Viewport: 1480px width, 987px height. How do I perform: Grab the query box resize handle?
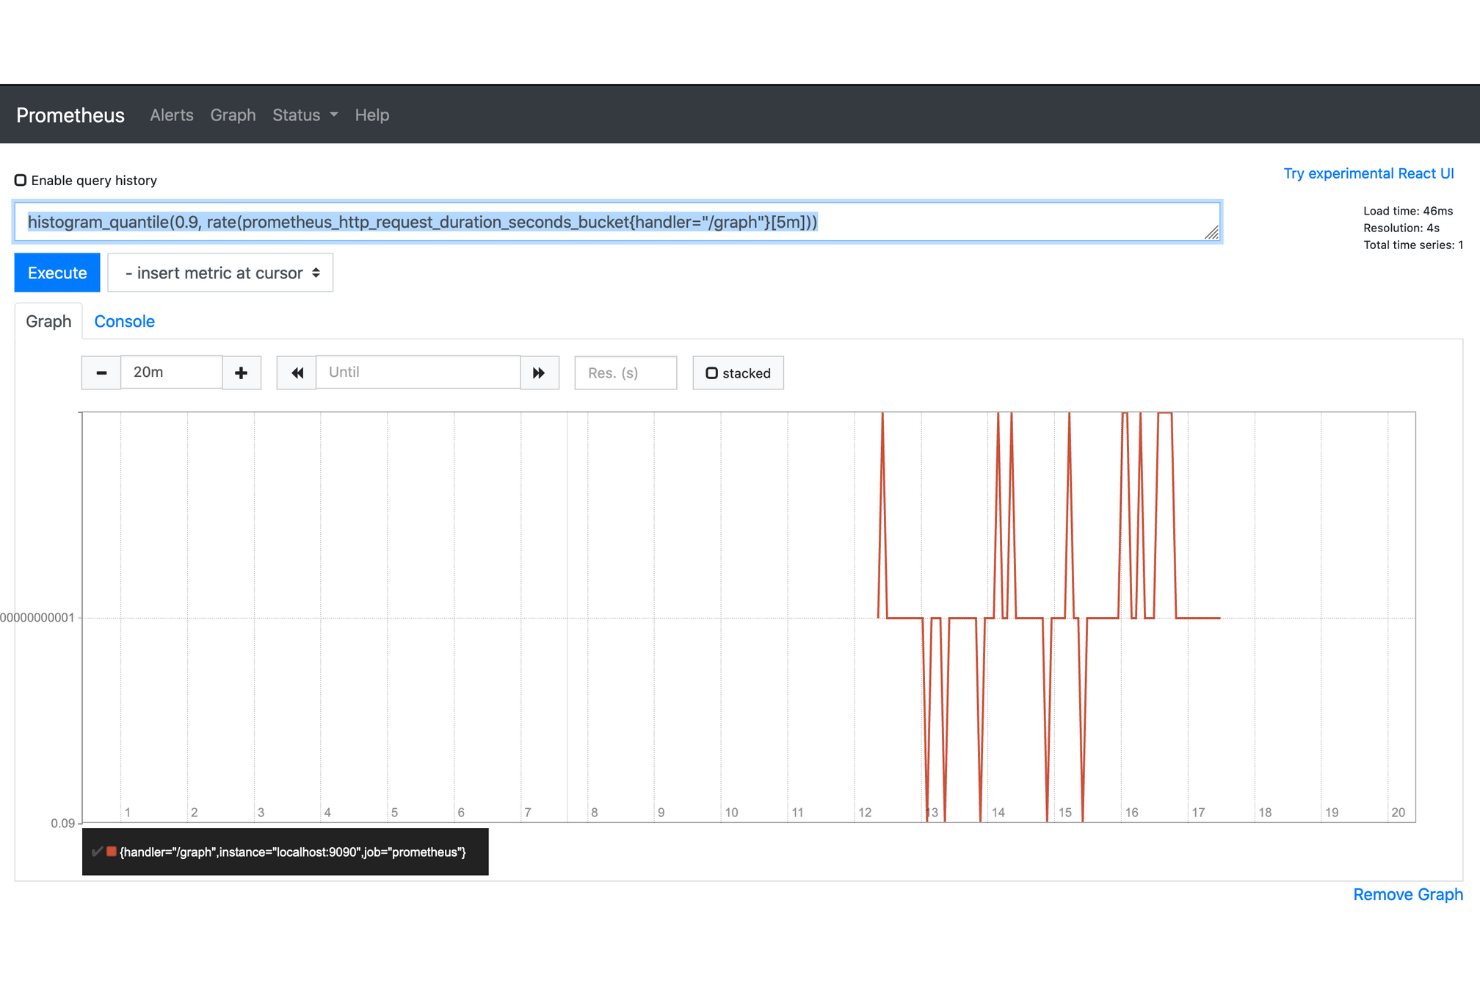point(1211,232)
